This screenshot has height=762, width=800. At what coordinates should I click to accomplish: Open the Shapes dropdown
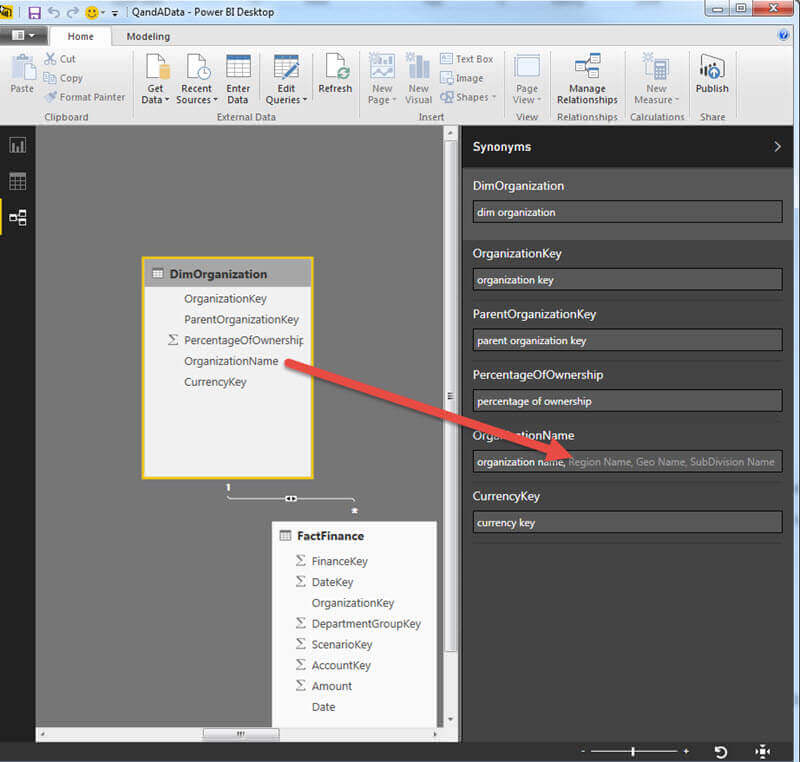(x=468, y=97)
